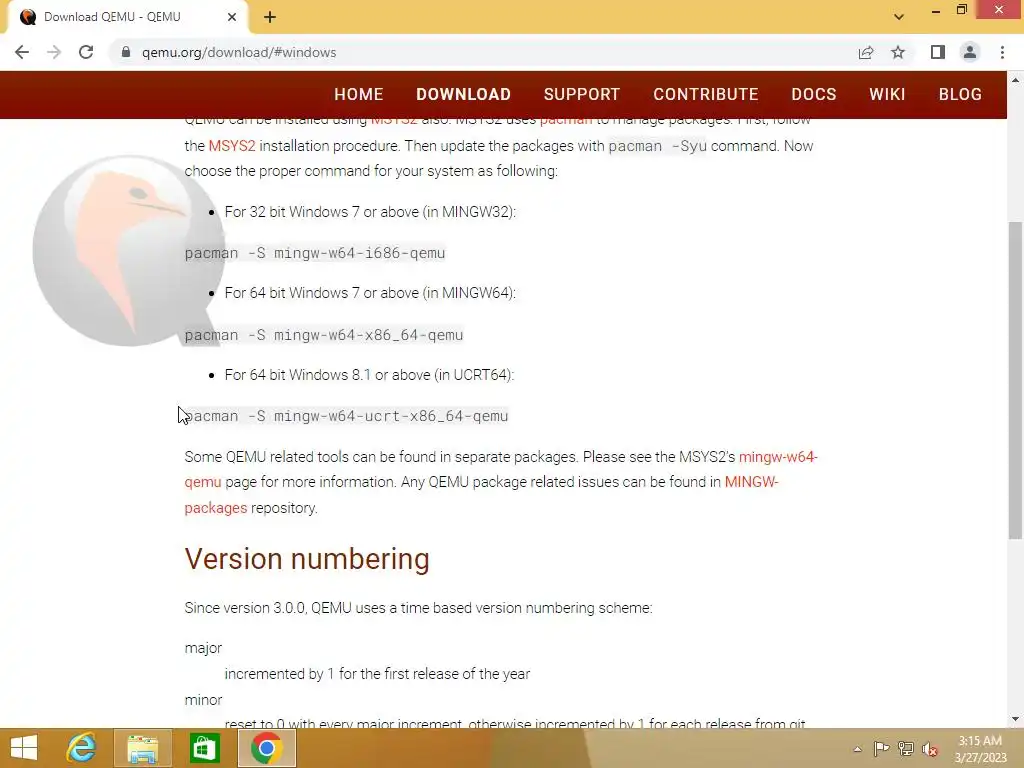Click the 'minor' definition term
Viewport: 1024px width, 768px height.
203,699
